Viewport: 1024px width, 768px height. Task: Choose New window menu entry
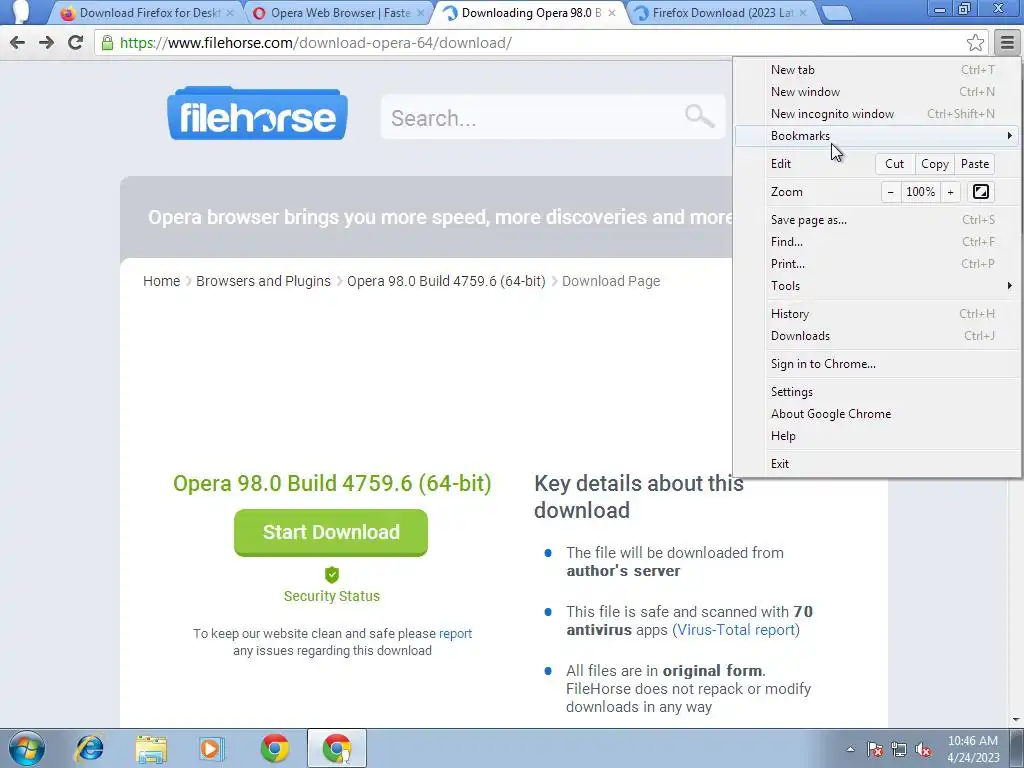tap(876, 92)
